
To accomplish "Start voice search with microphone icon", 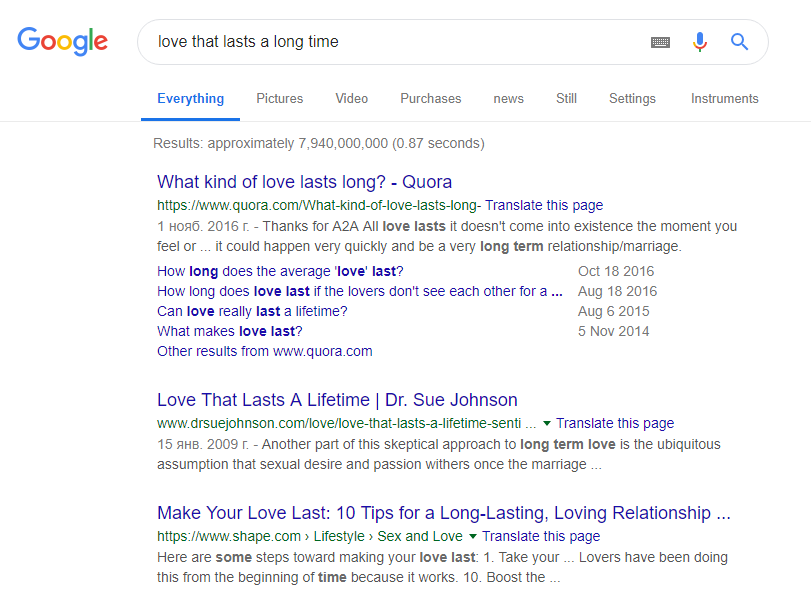I will point(700,41).
